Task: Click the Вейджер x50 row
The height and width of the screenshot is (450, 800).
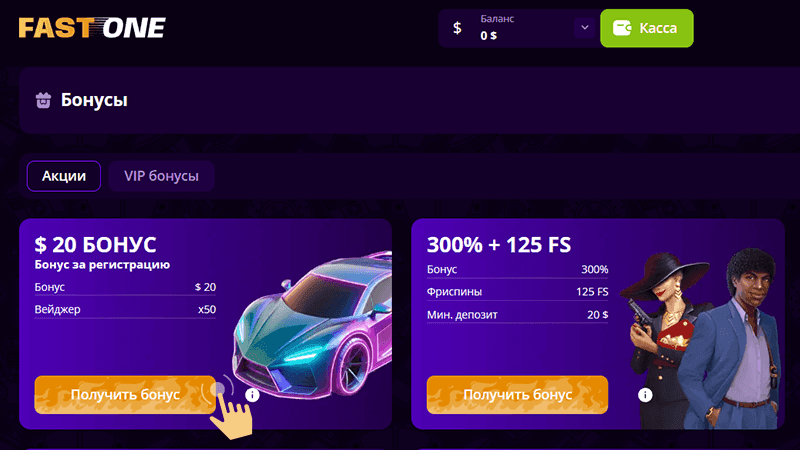Action: (125, 309)
